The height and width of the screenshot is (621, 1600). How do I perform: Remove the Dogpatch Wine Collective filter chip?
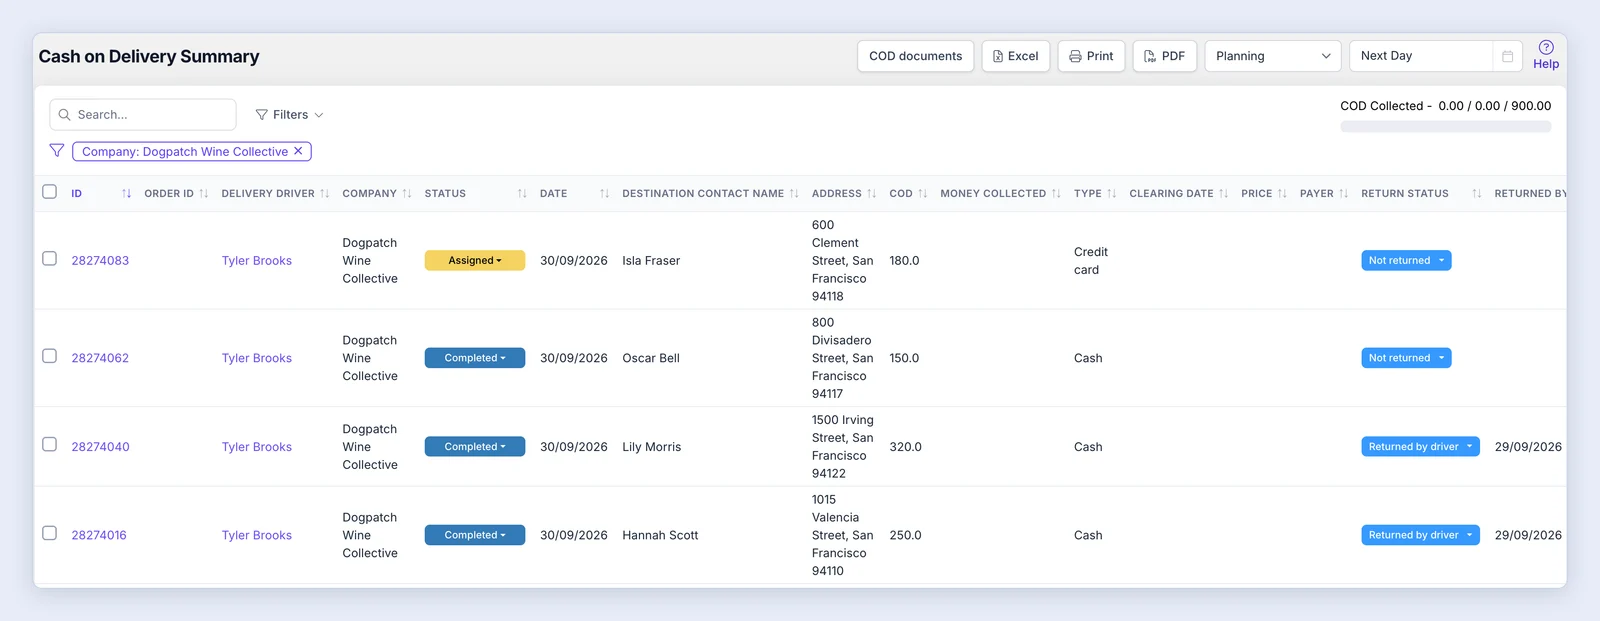point(298,151)
